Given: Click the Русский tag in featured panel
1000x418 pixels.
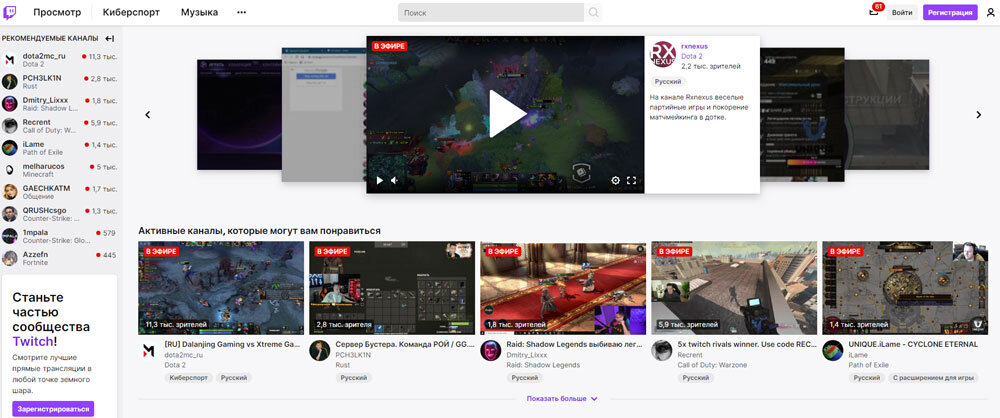Looking at the screenshot, I should [668, 82].
